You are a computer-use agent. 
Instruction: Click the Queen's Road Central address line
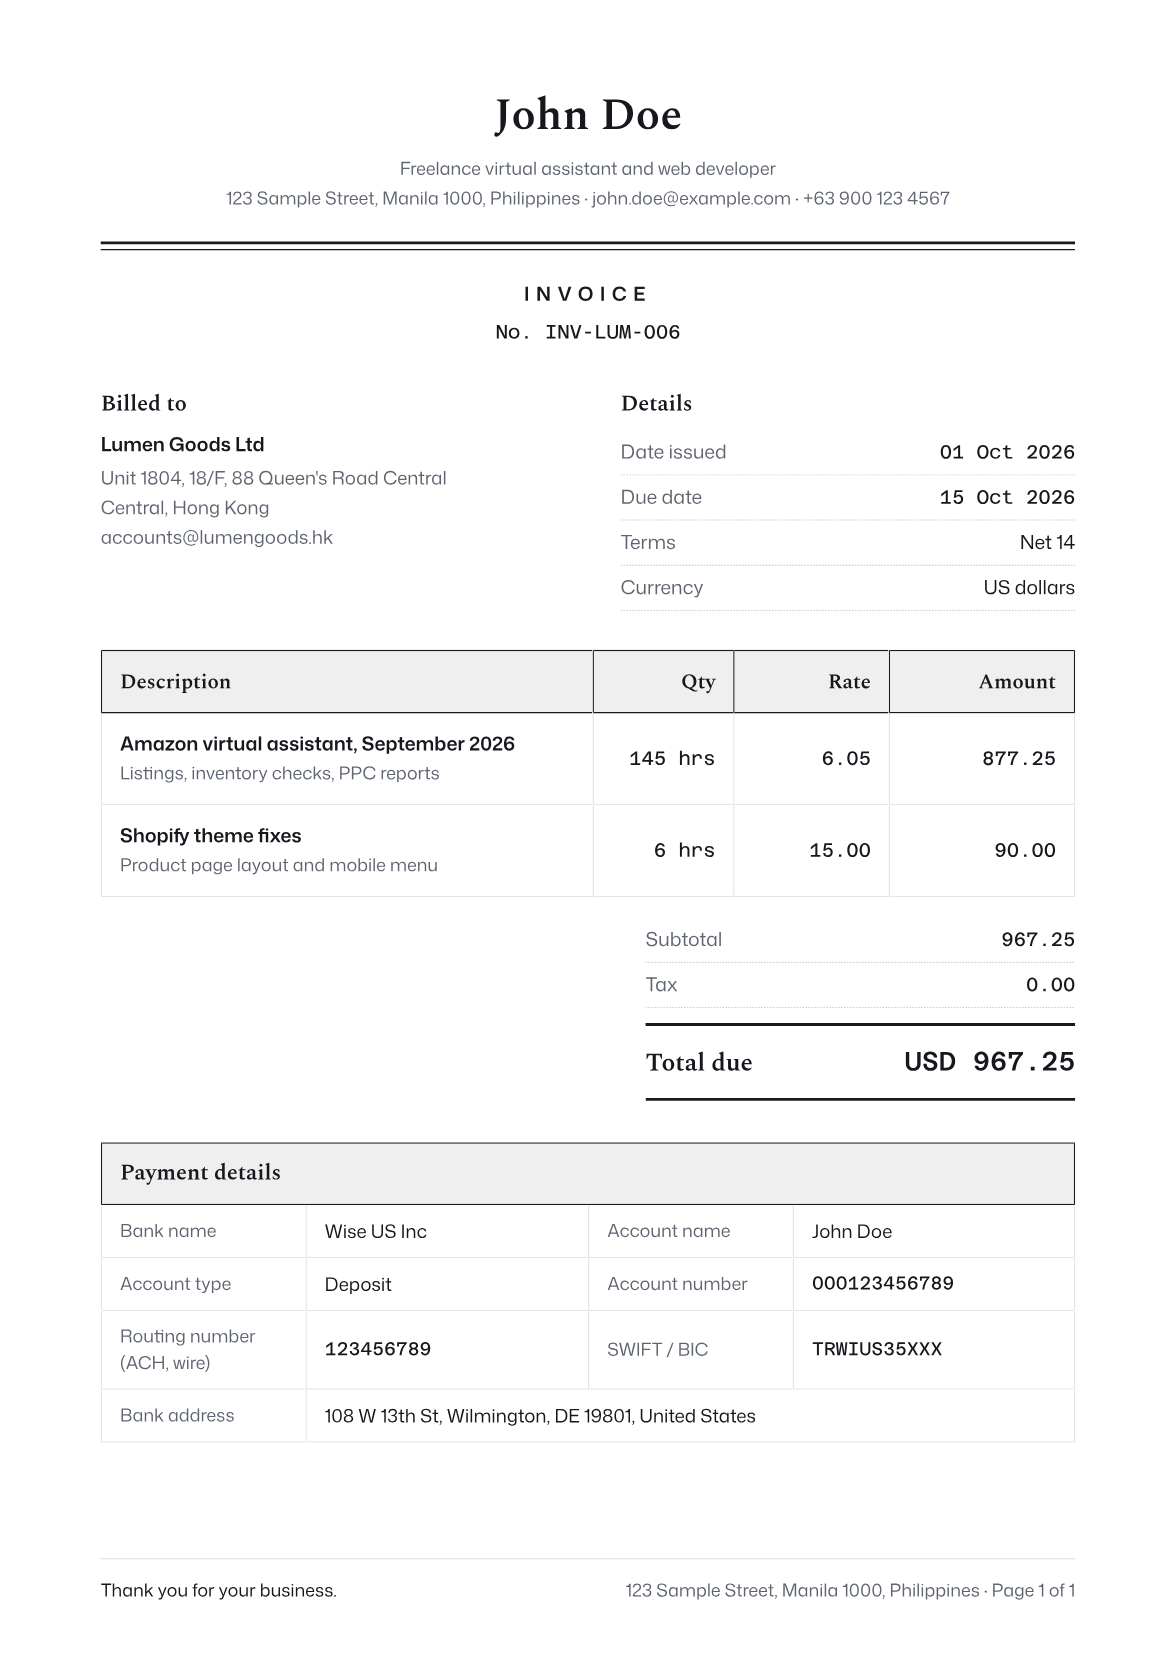click(x=274, y=478)
